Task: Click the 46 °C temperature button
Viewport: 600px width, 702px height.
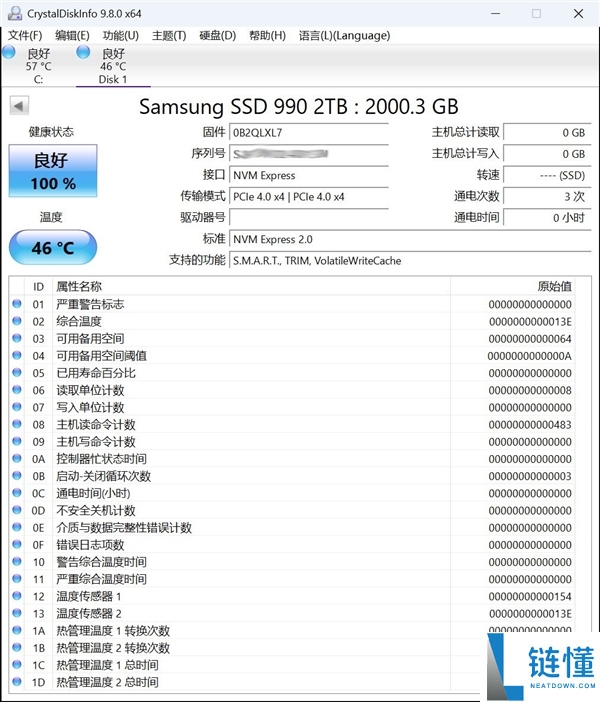Action: tap(53, 247)
